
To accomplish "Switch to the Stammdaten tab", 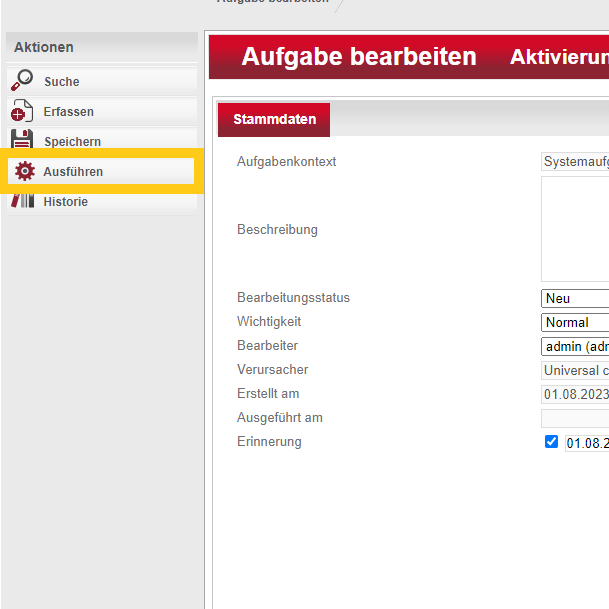I will point(274,119).
